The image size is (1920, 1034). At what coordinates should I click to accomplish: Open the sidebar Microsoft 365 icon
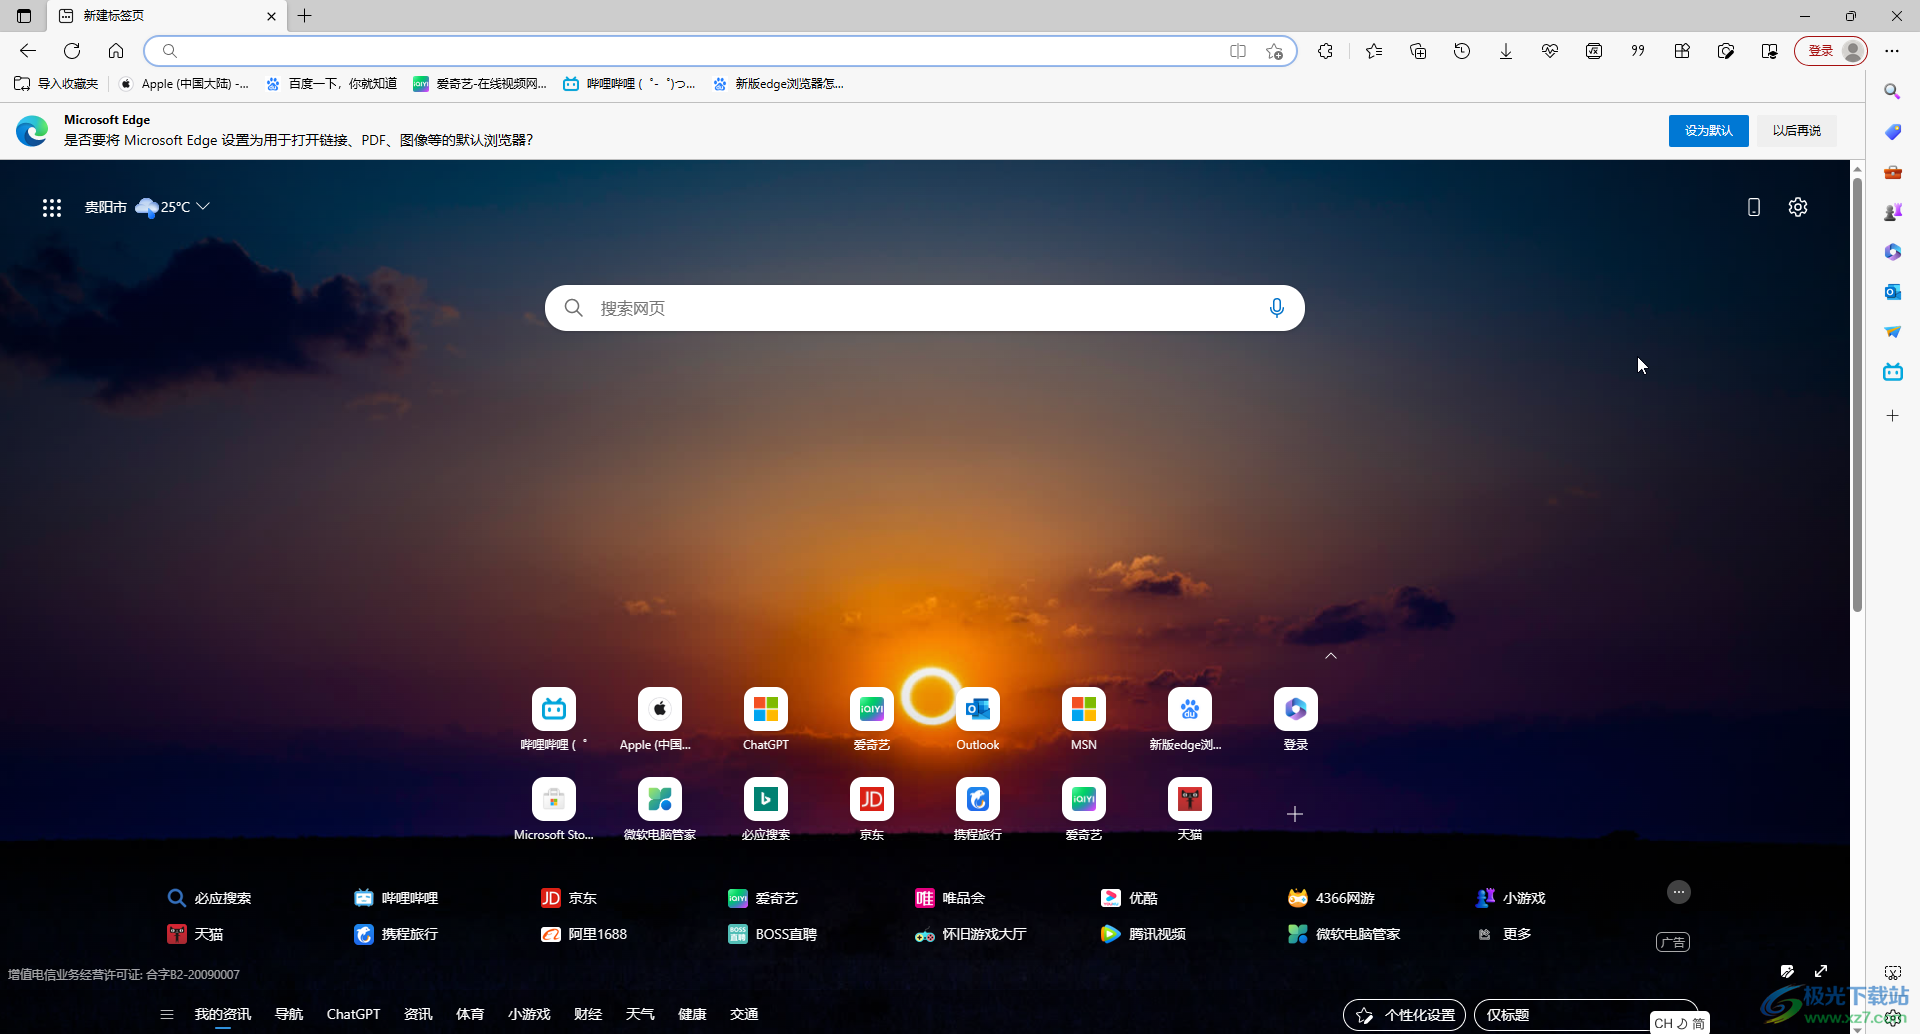pos(1892,252)
